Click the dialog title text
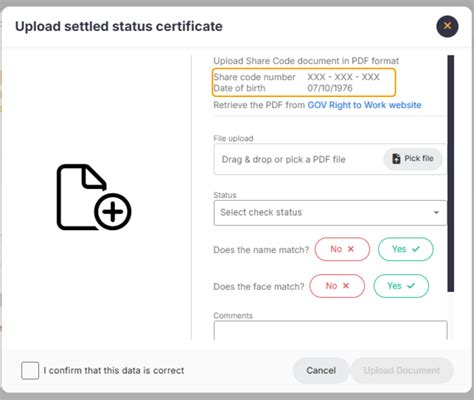Viewport: 474px width, 400px height. click(x=119, y=26)
